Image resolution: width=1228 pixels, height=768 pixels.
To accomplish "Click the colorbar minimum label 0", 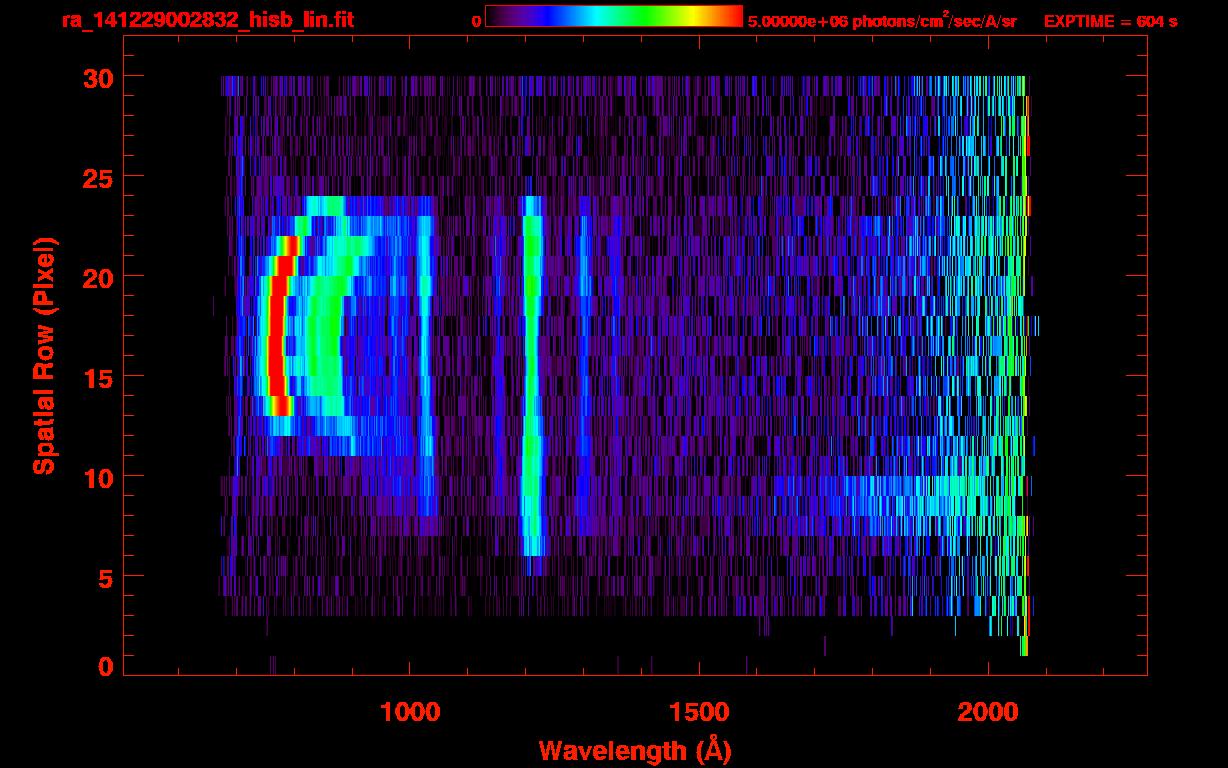I will tap(476, 21).
